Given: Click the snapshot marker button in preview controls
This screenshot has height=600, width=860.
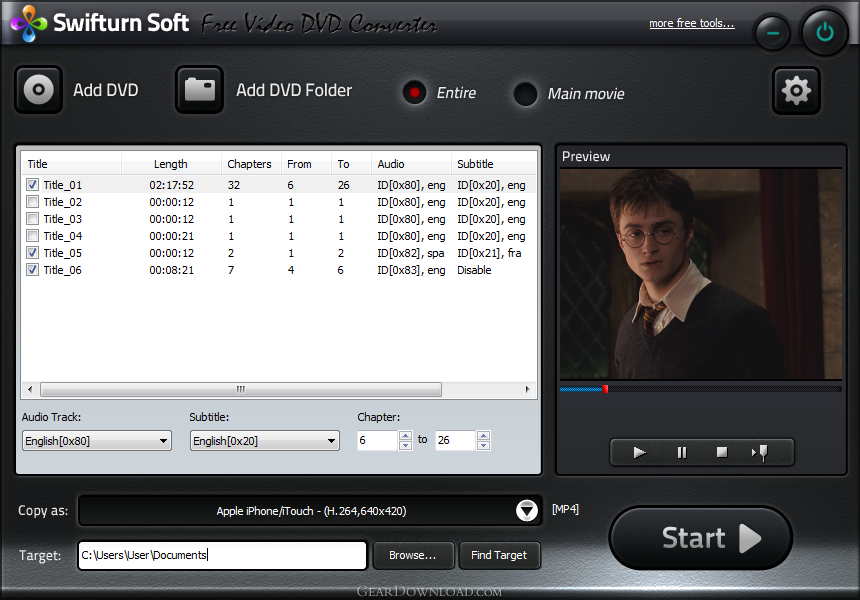Looking at the screenshot, I should (x=760, y=452).
